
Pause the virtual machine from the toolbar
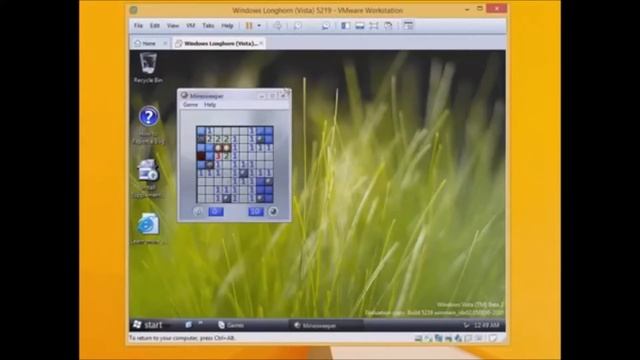(x=249, y=26)
